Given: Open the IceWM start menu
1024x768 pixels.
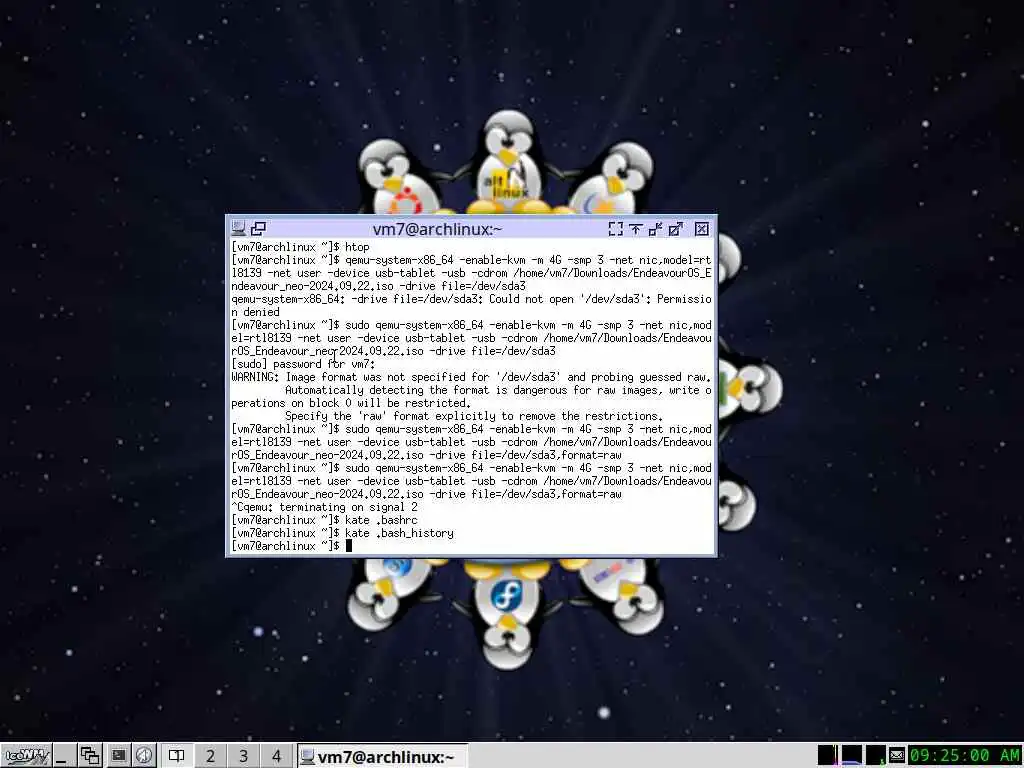Looking at the screenshot, I should pos(26,756).
